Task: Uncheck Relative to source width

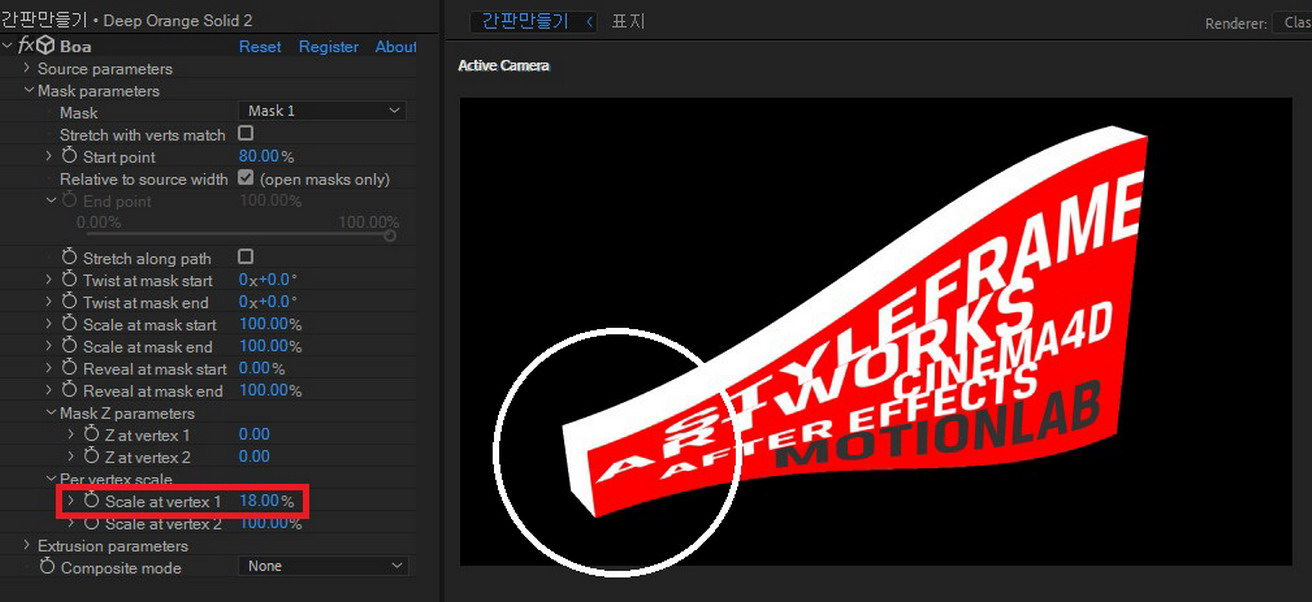Action: point(245,178)
